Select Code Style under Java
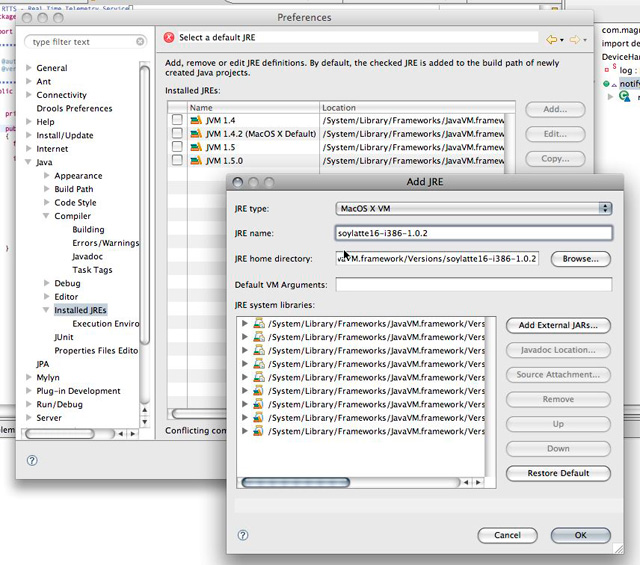This screenshot has width=640, height=565. coord(76,202)
